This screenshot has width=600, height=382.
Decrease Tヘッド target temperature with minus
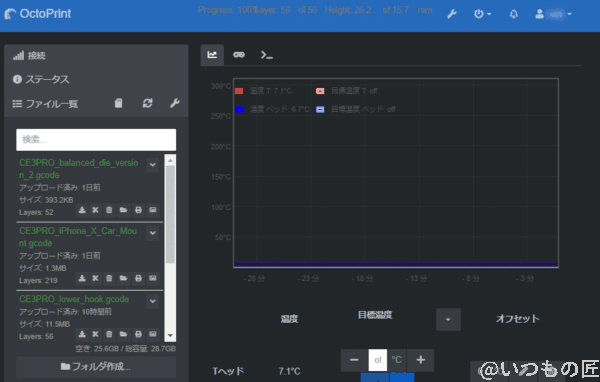click(x=354, y=360)
